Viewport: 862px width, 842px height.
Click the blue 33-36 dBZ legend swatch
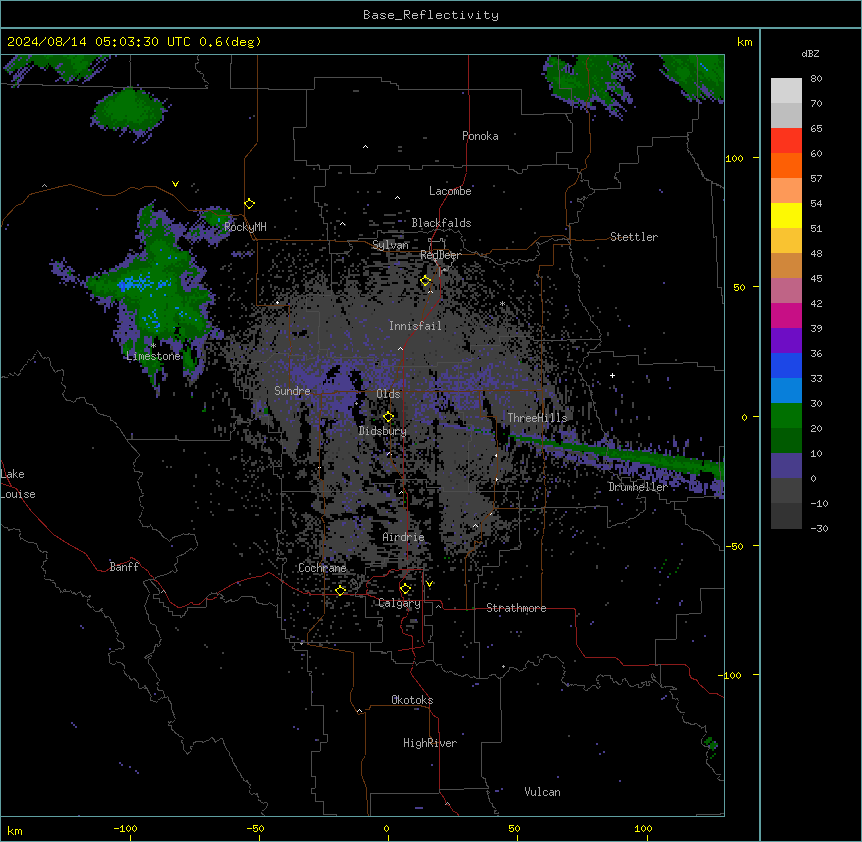[786, 365]
